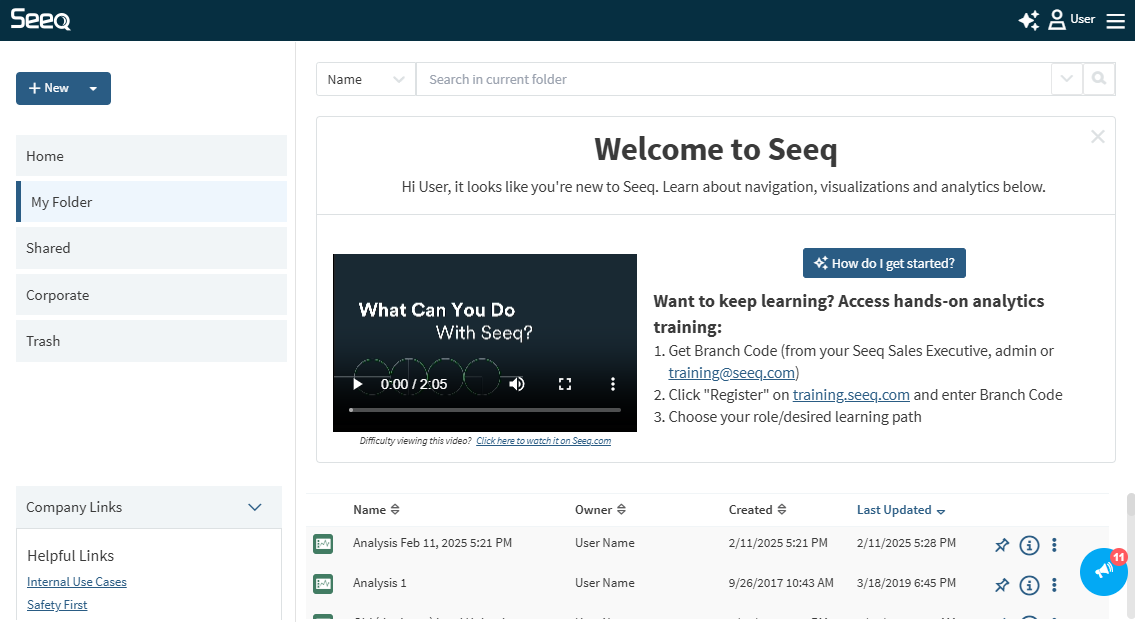Open the Corporate folder tab
Viewport: 1135px width, 622px height.
pos(151,295)
